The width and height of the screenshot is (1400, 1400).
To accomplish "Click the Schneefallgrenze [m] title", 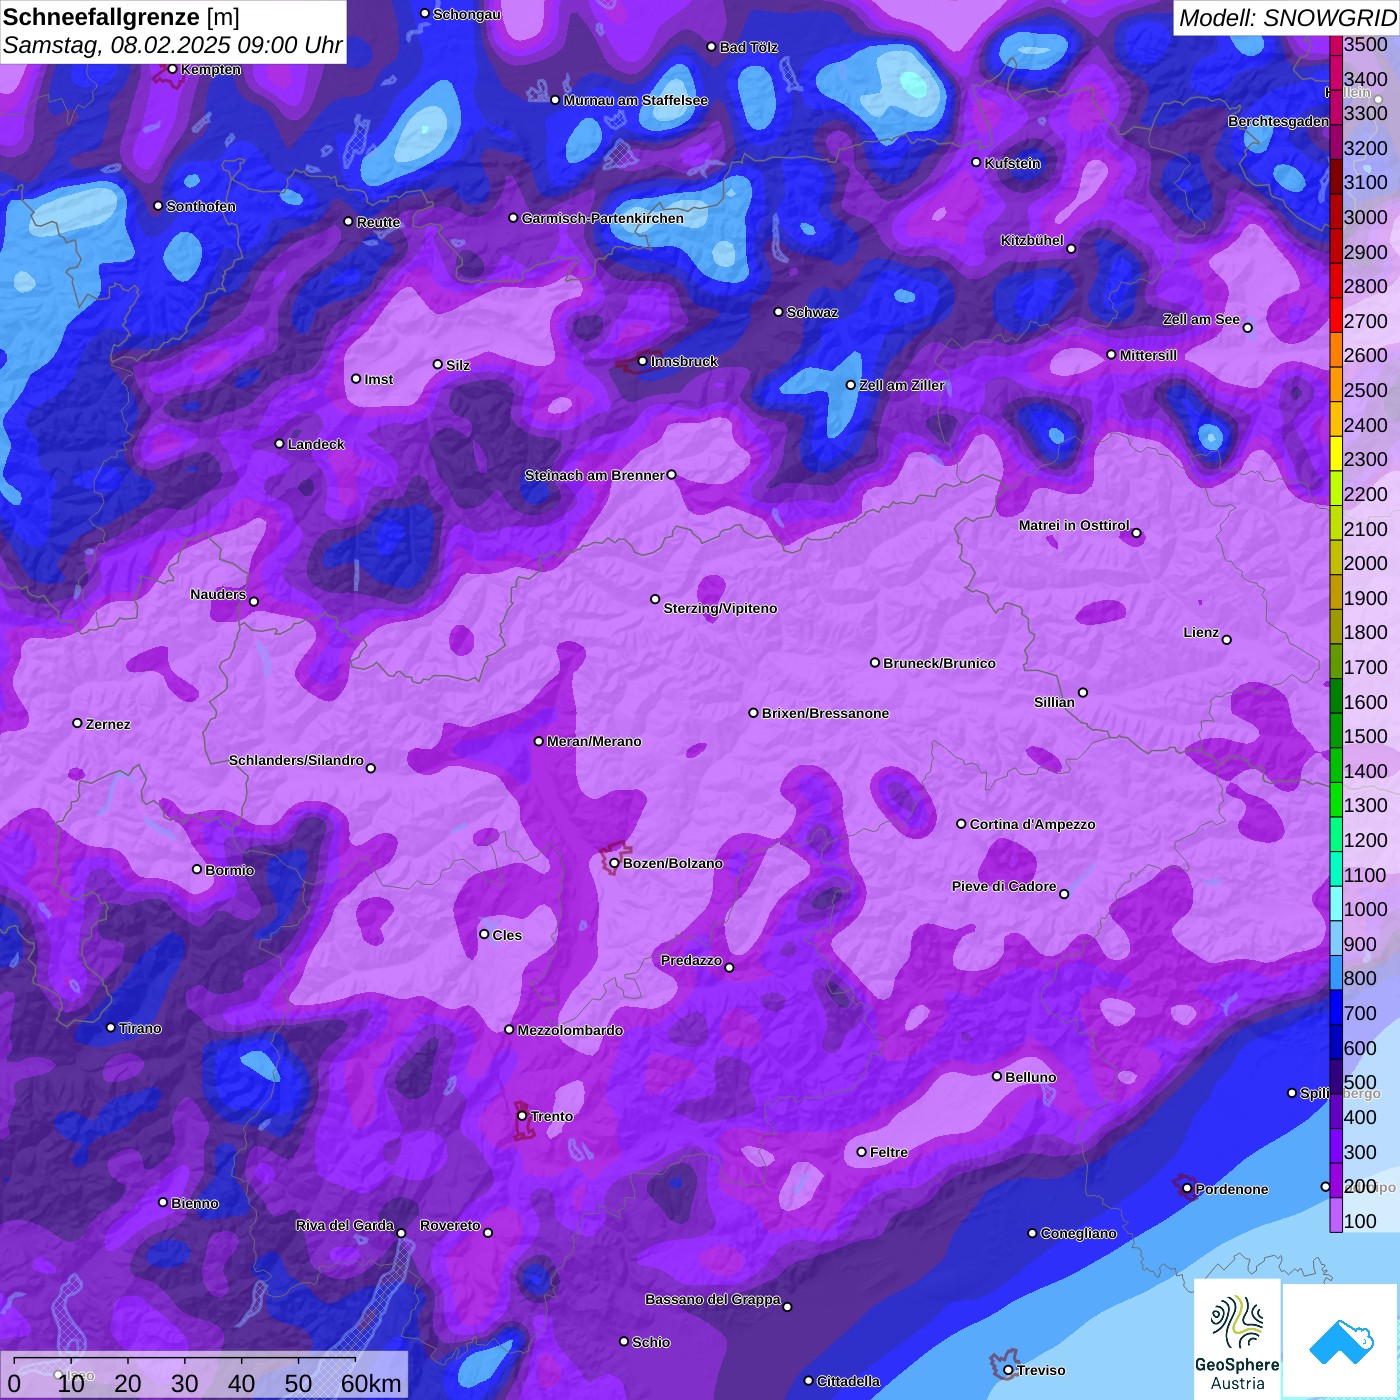I will coord(121,17).
